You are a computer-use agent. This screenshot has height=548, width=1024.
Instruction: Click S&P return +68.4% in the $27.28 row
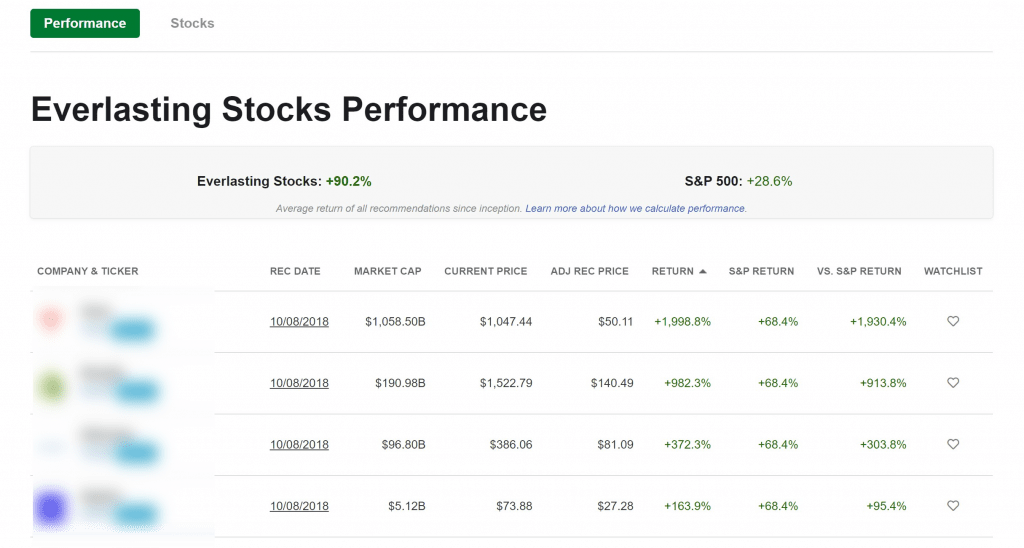pyautogui.click(x=778, y=506)
